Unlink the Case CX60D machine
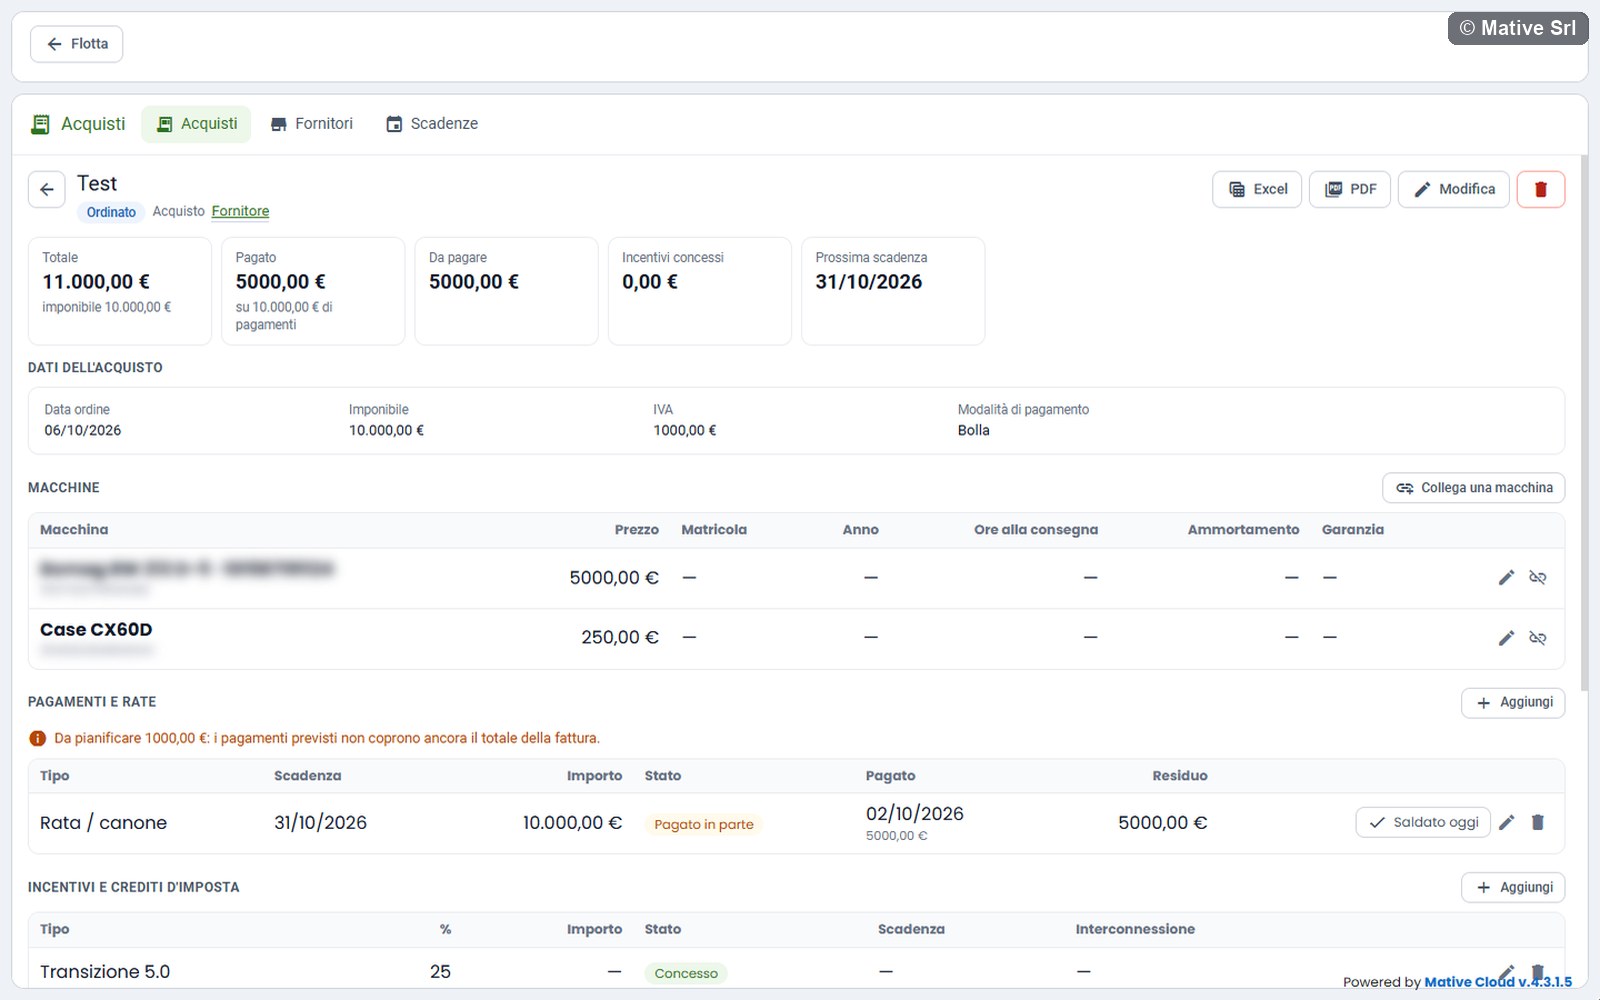 pos(1538,637)
